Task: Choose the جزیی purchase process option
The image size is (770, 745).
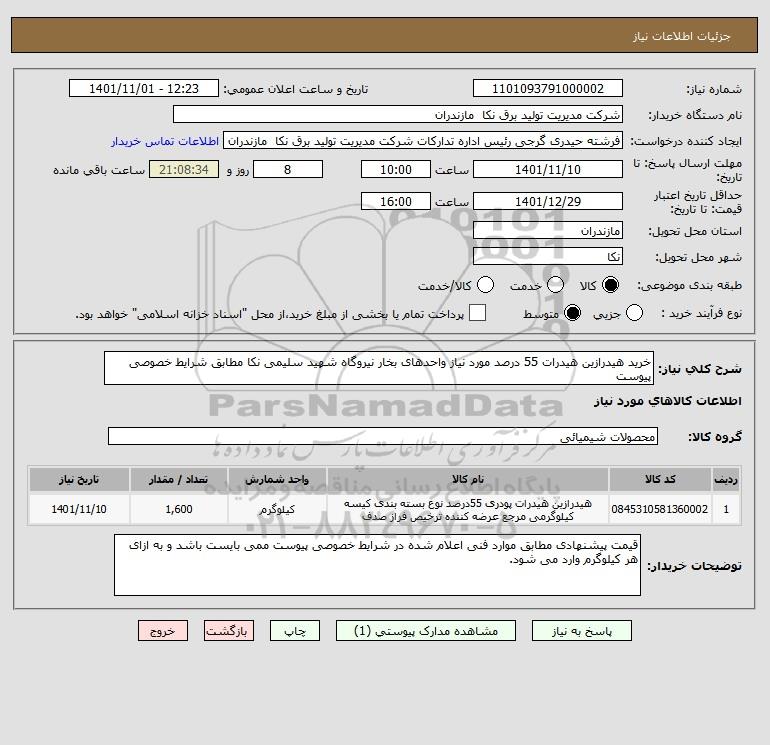Action: pos(634,313)
